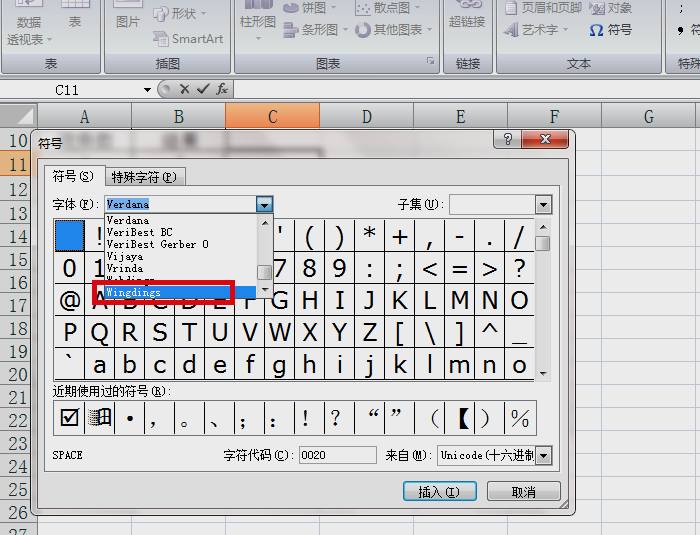The image size is (700, 535).
Task: Open the chart group dialog launcher
Action: coord(430,61)
